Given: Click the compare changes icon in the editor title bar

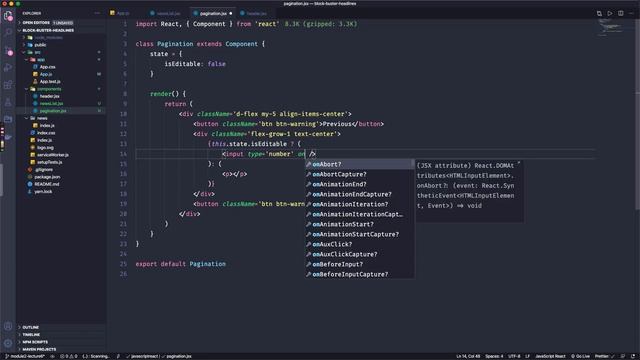Looking at the screenshot, I should pos(599,13).
